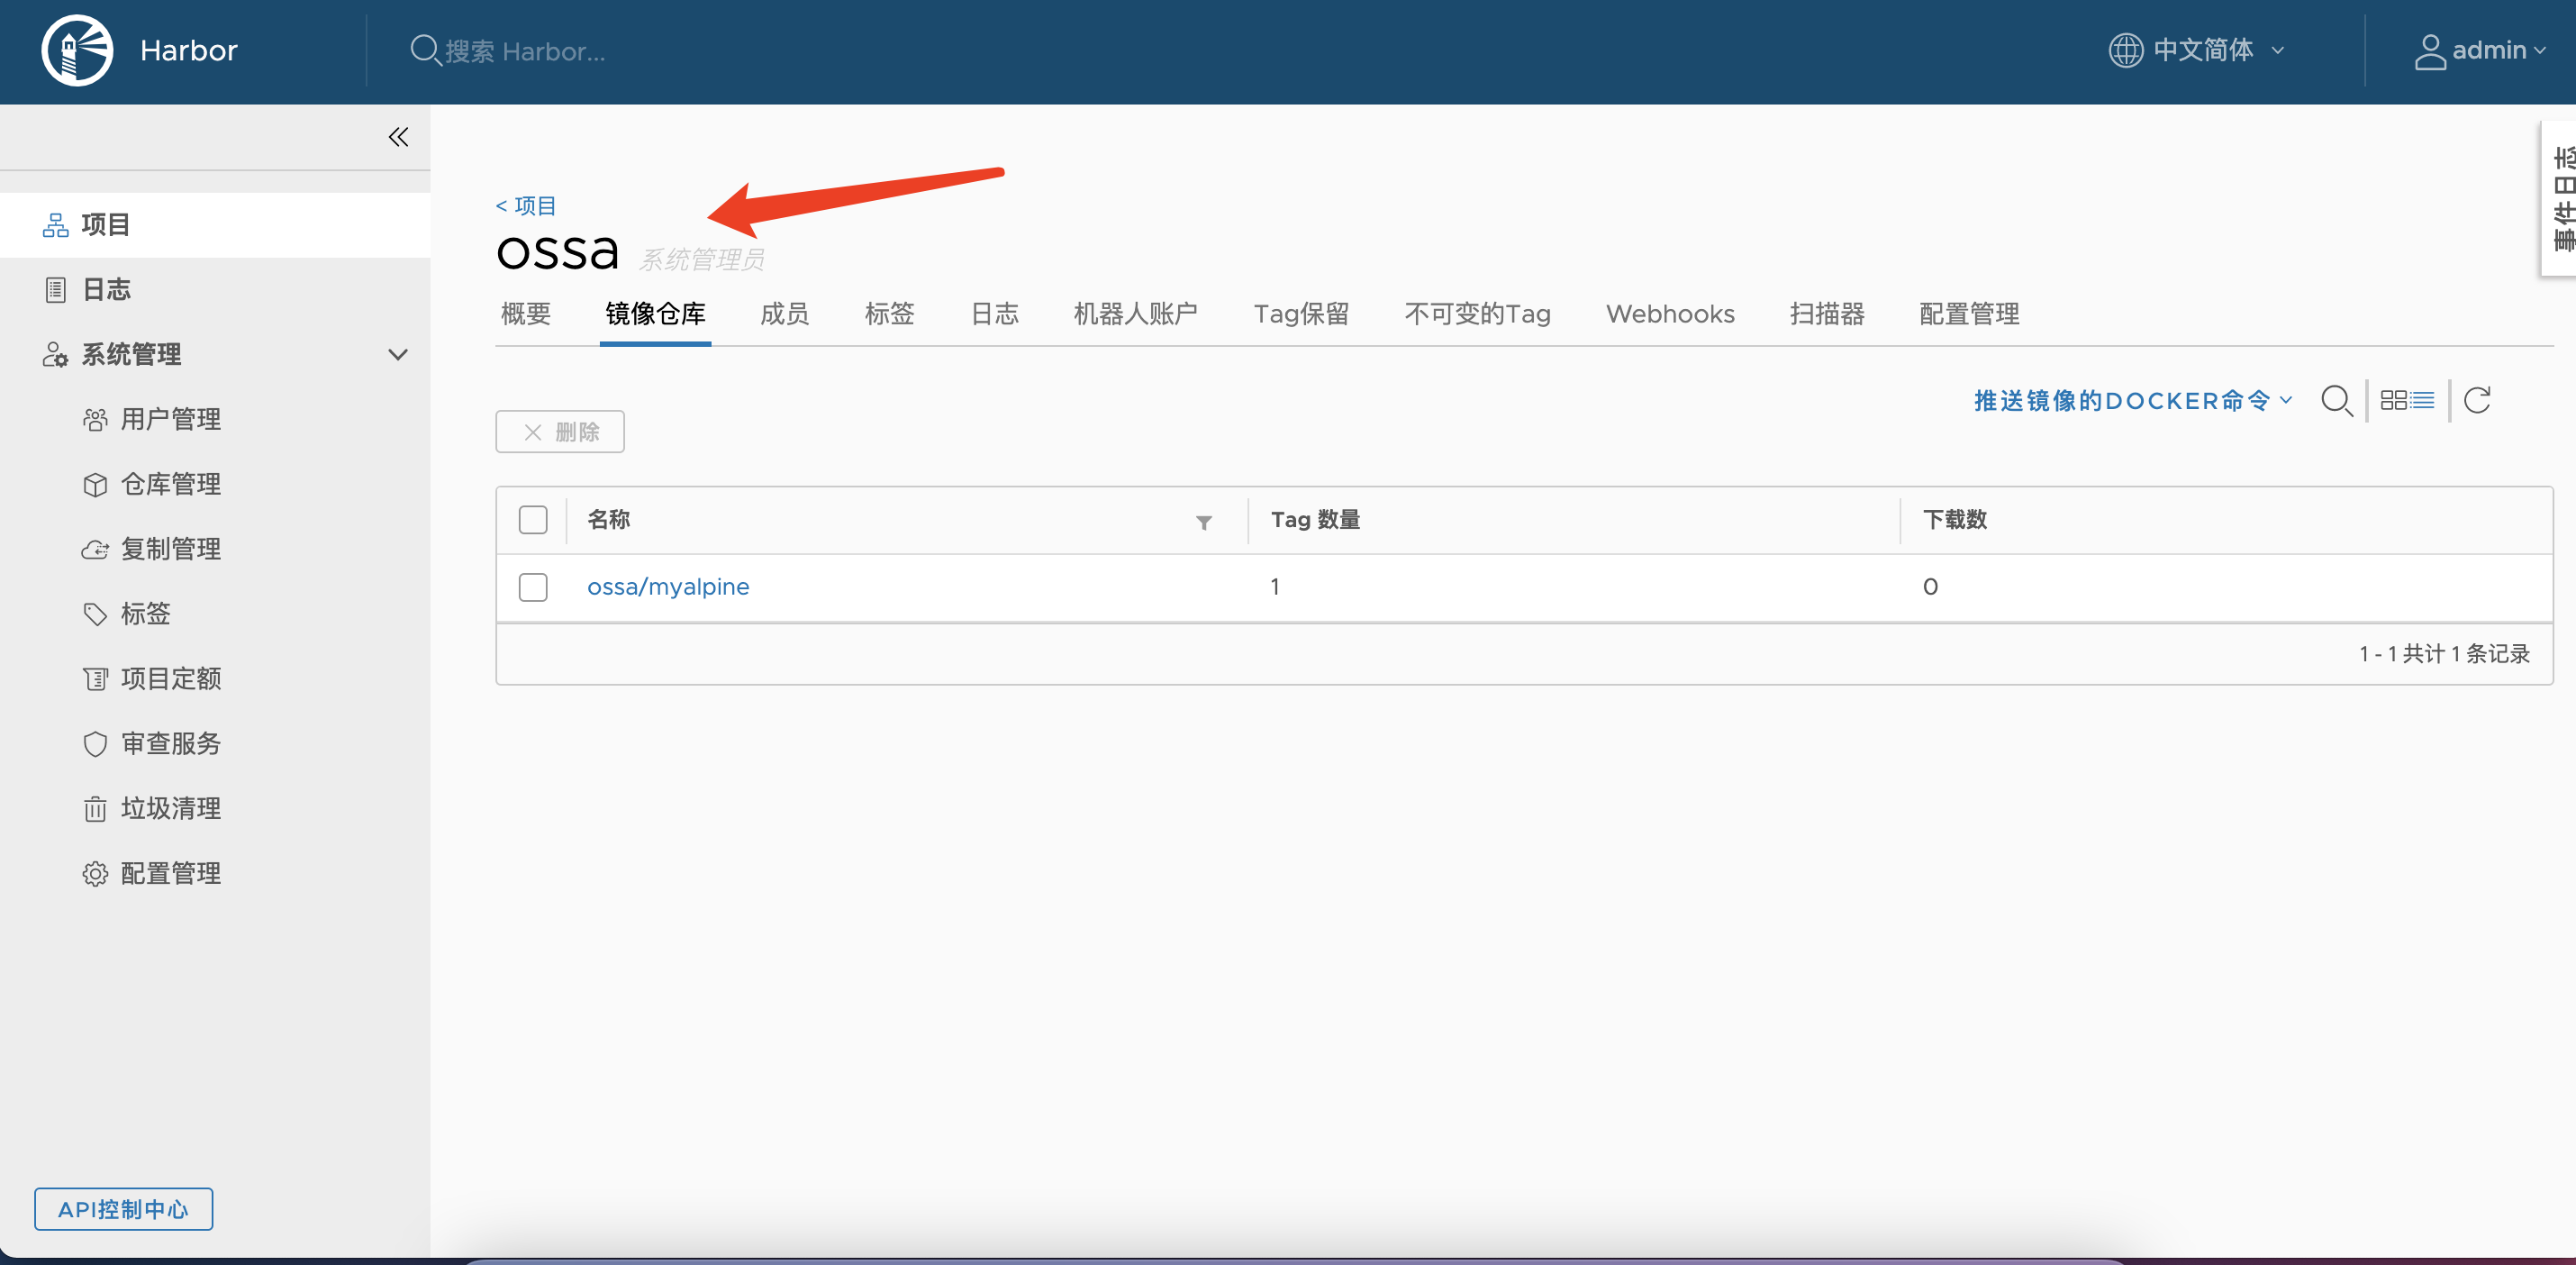Click the Tag 数量 column header
The image size is (2576, 1265).
[x=1315, y=520]
